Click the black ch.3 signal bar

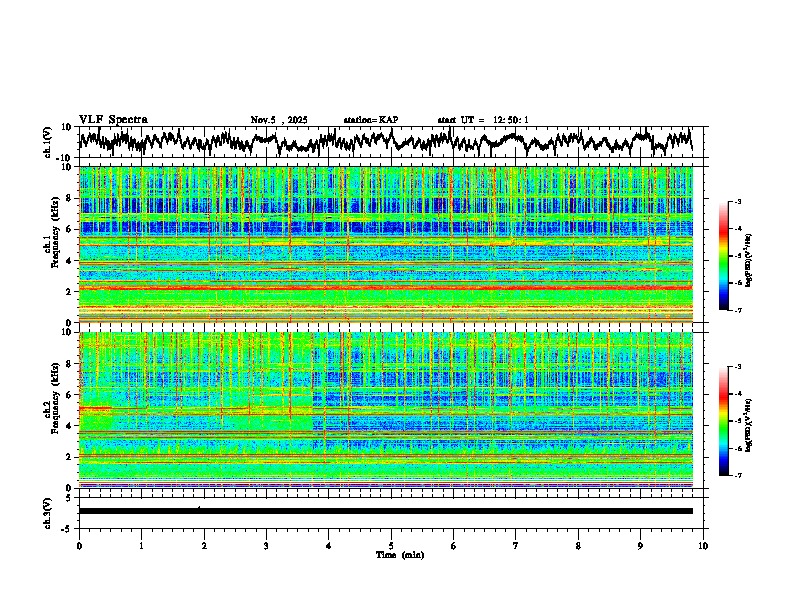click(385, 511)
